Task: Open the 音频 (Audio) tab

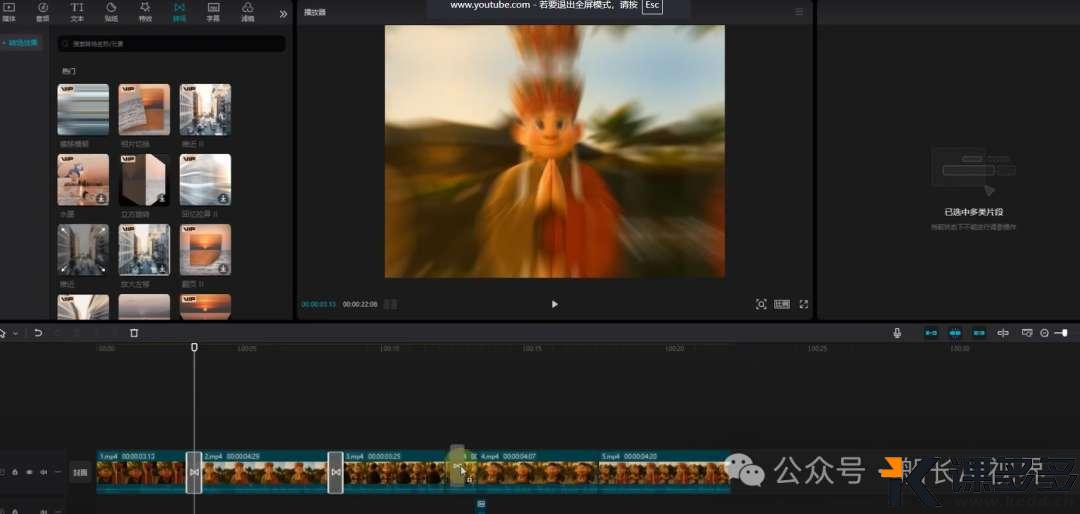Action: pos(43,12)
